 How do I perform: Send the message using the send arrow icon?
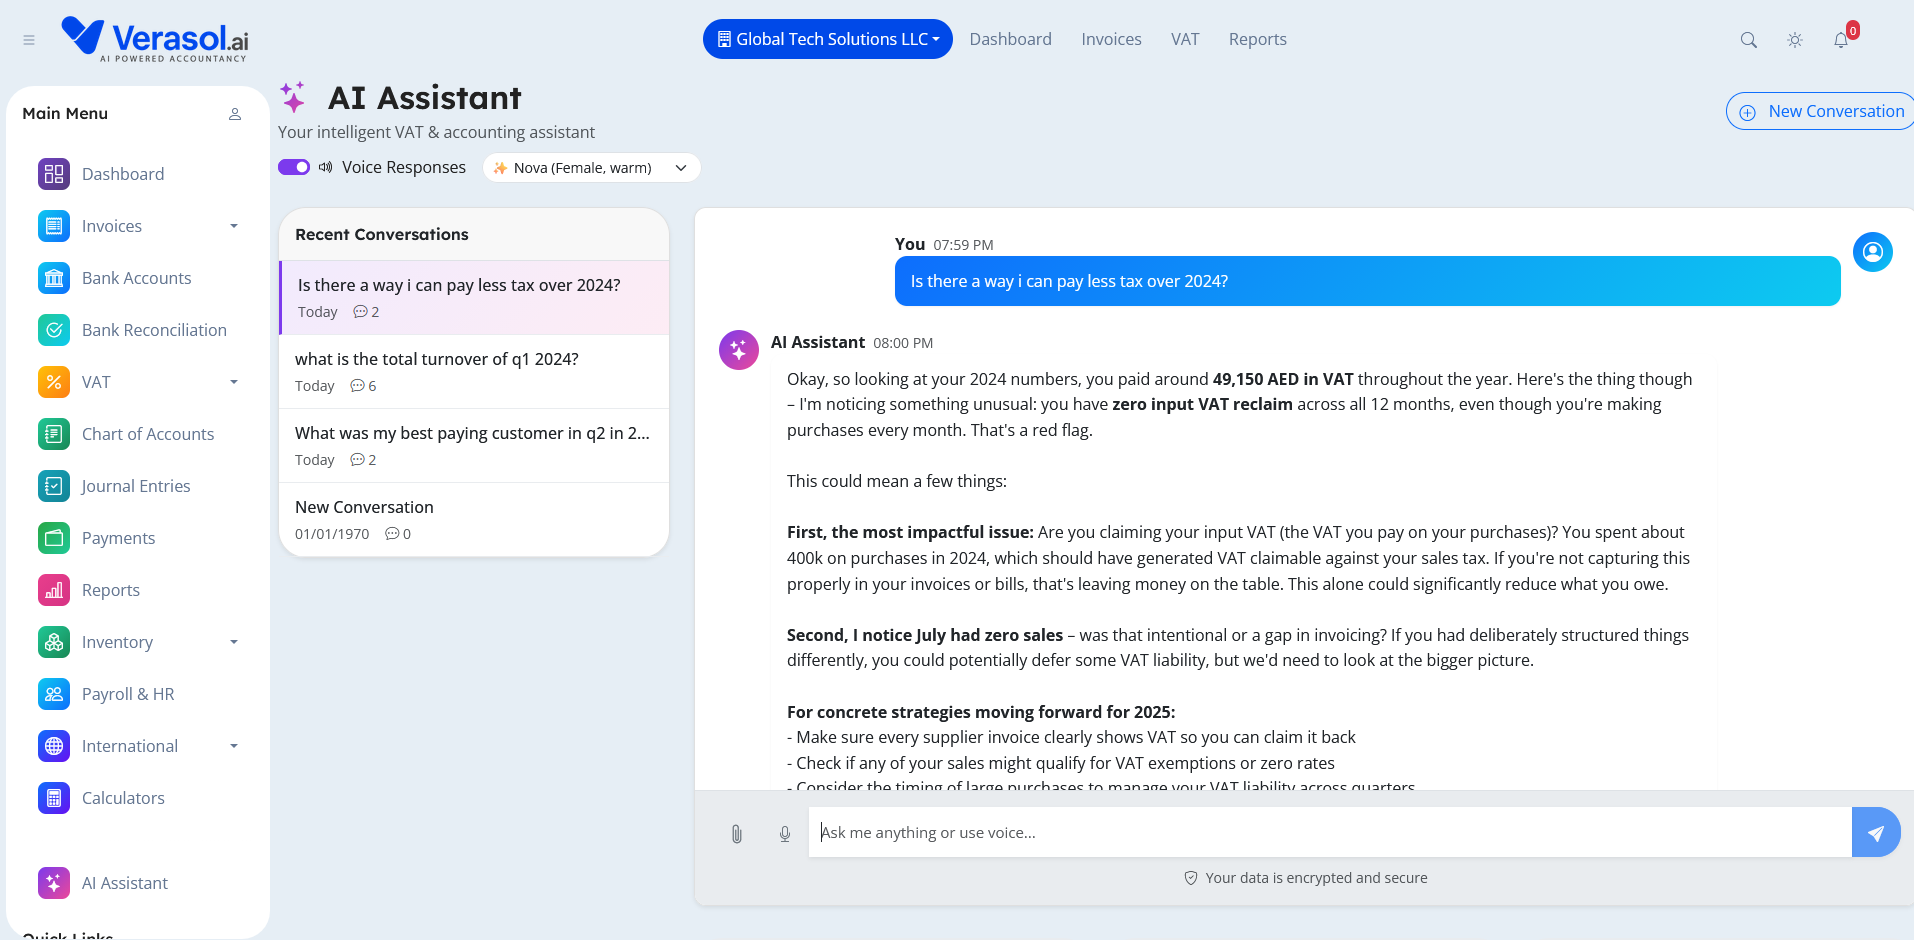click(1876, 832)
